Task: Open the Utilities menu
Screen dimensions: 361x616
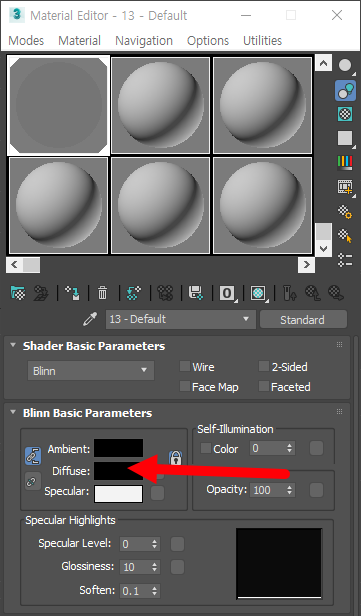Action: [262, 40]
